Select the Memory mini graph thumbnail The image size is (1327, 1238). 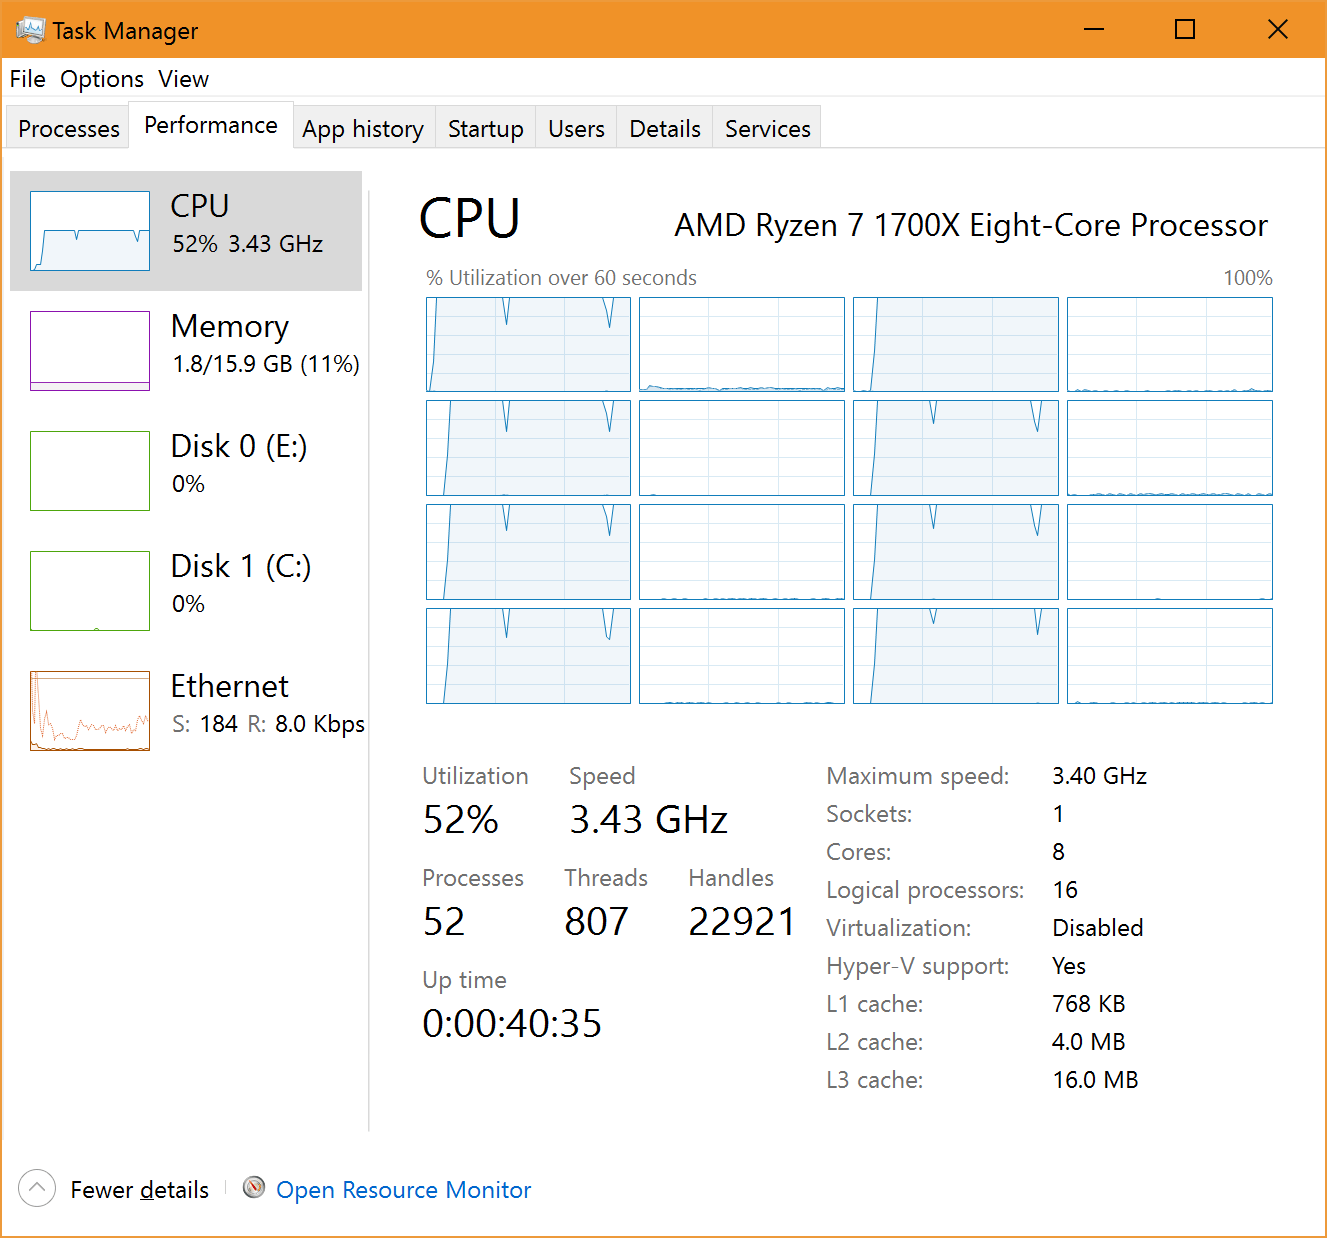[x=90, y=351]
